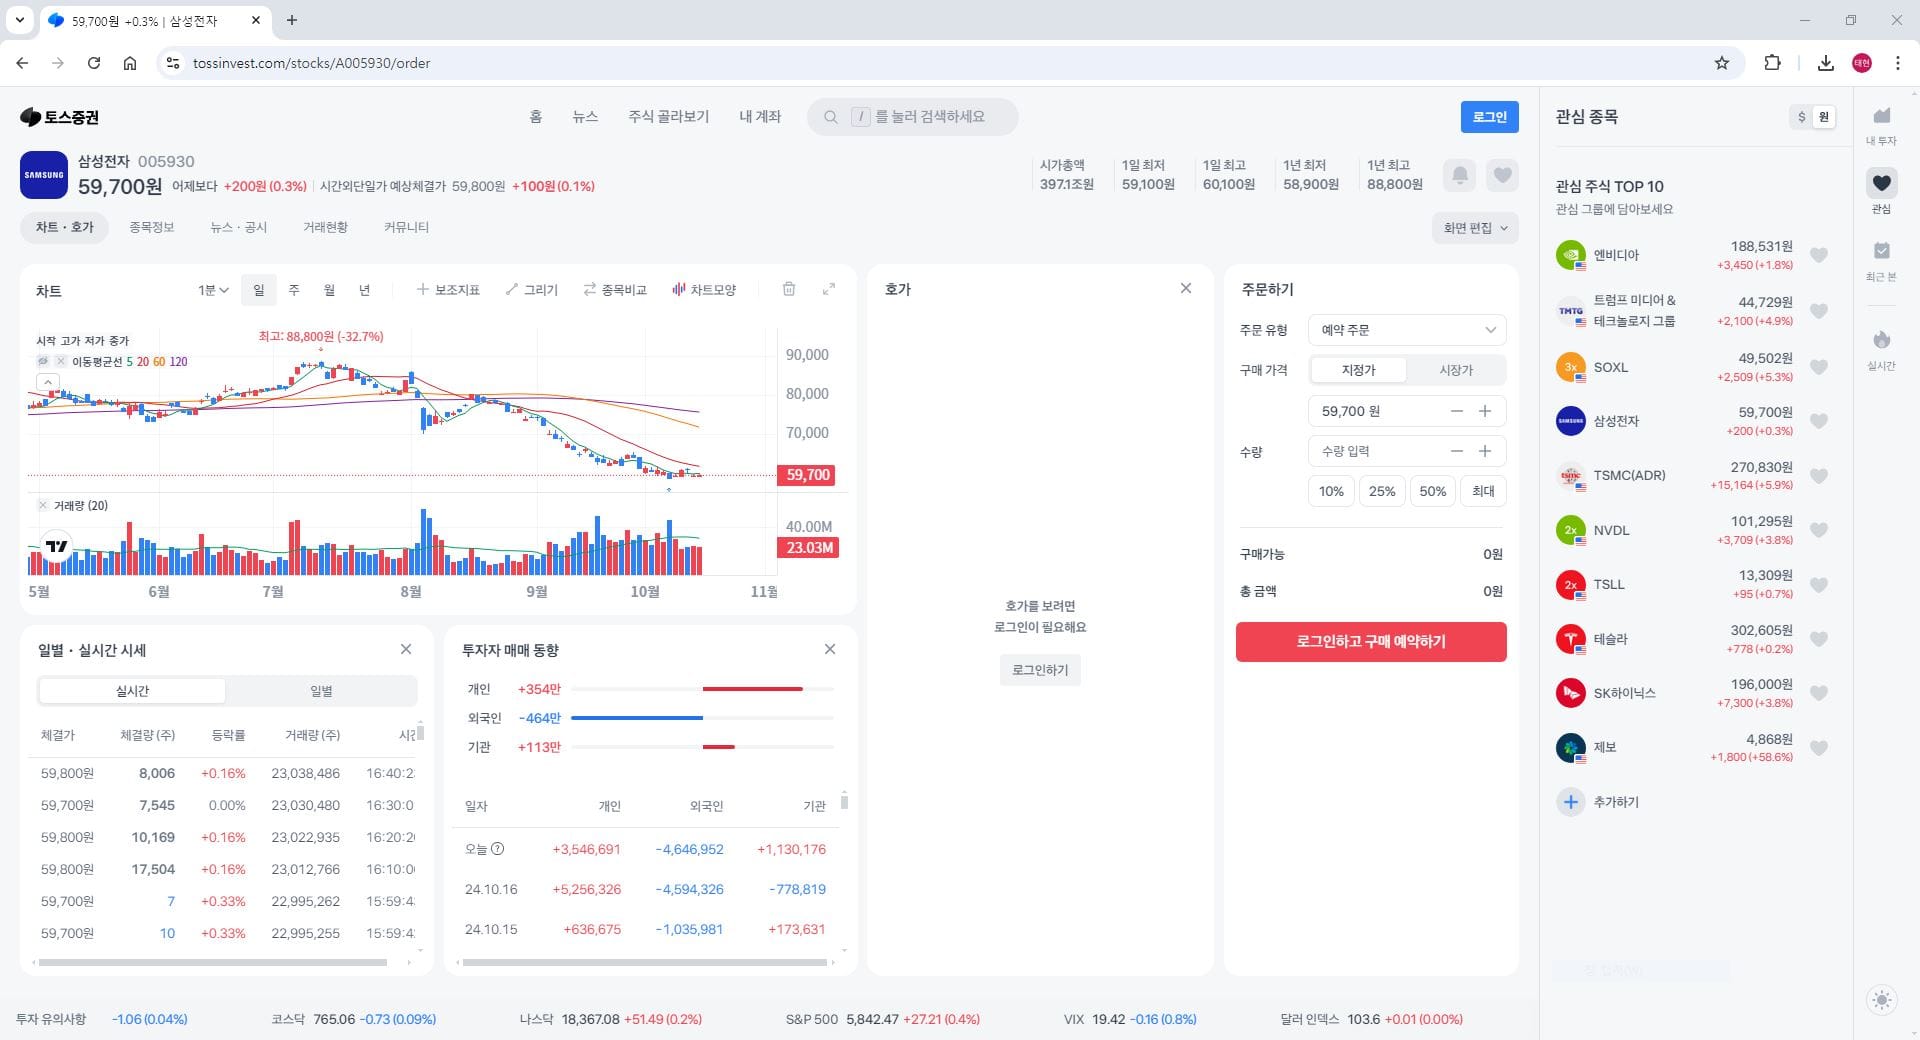The image size is (1920, 1040).
Task: Set quantity to 최대
Action: click(x=1483, y=491)
